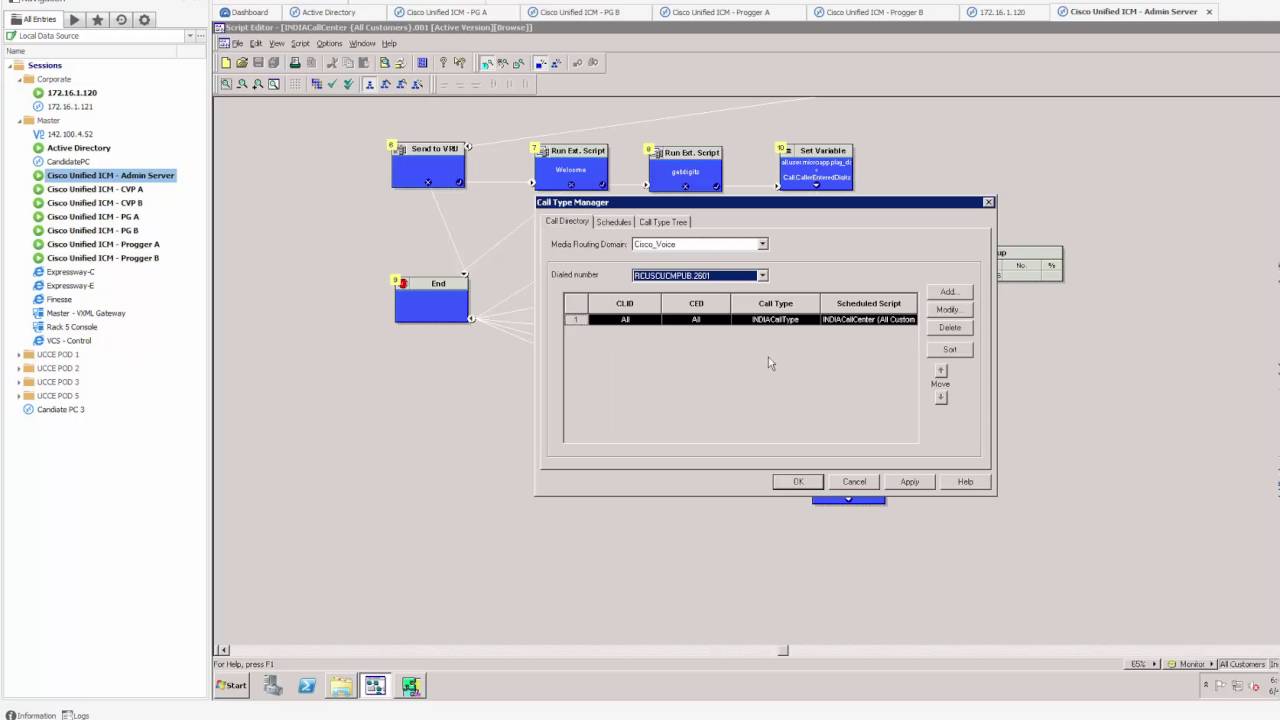
Task: Collapse the Corporate folder
Action: (19, 79)
